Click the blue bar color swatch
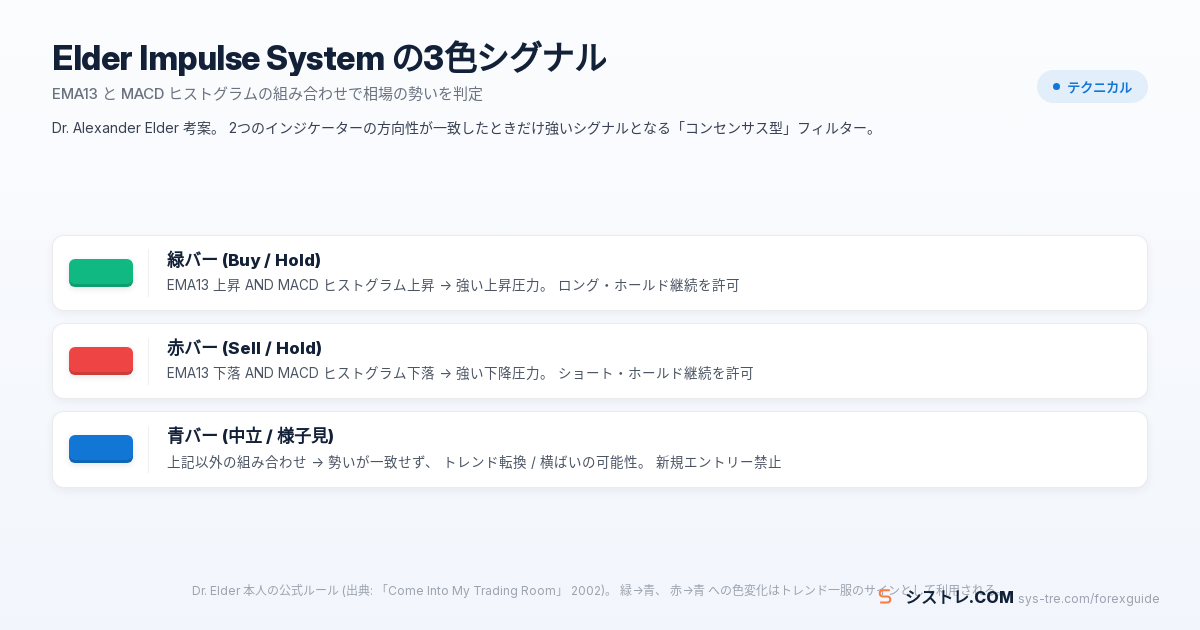1200x630 pixels. (x=101, y=449)
